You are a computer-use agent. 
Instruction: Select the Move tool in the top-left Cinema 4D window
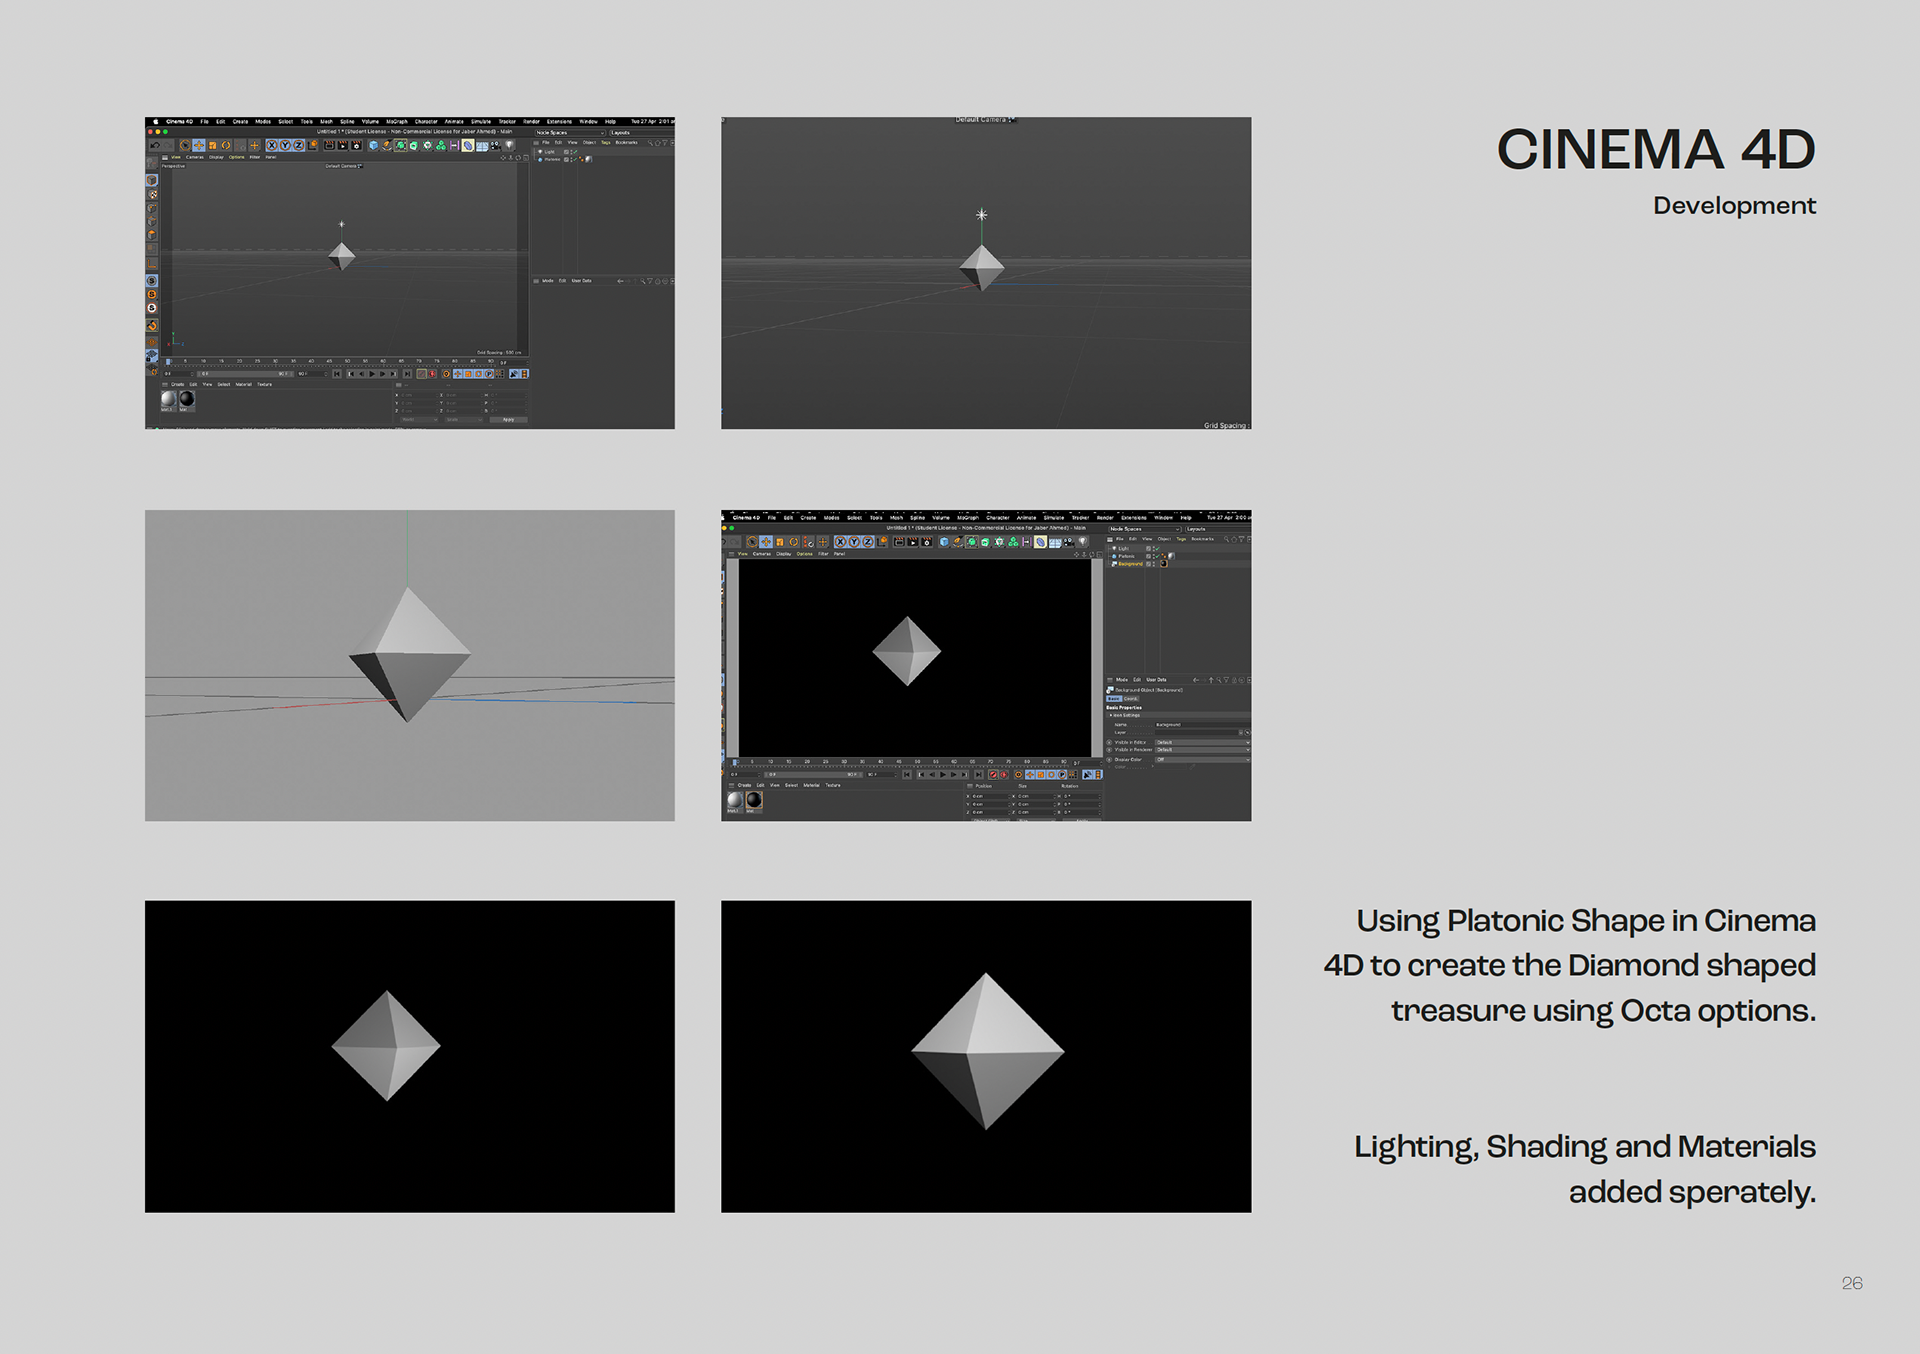click(x=199, y=145)
